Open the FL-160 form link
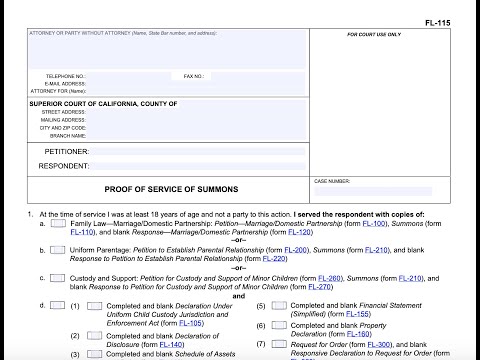Viewport: 480px width, 360px height. point(358,334)
